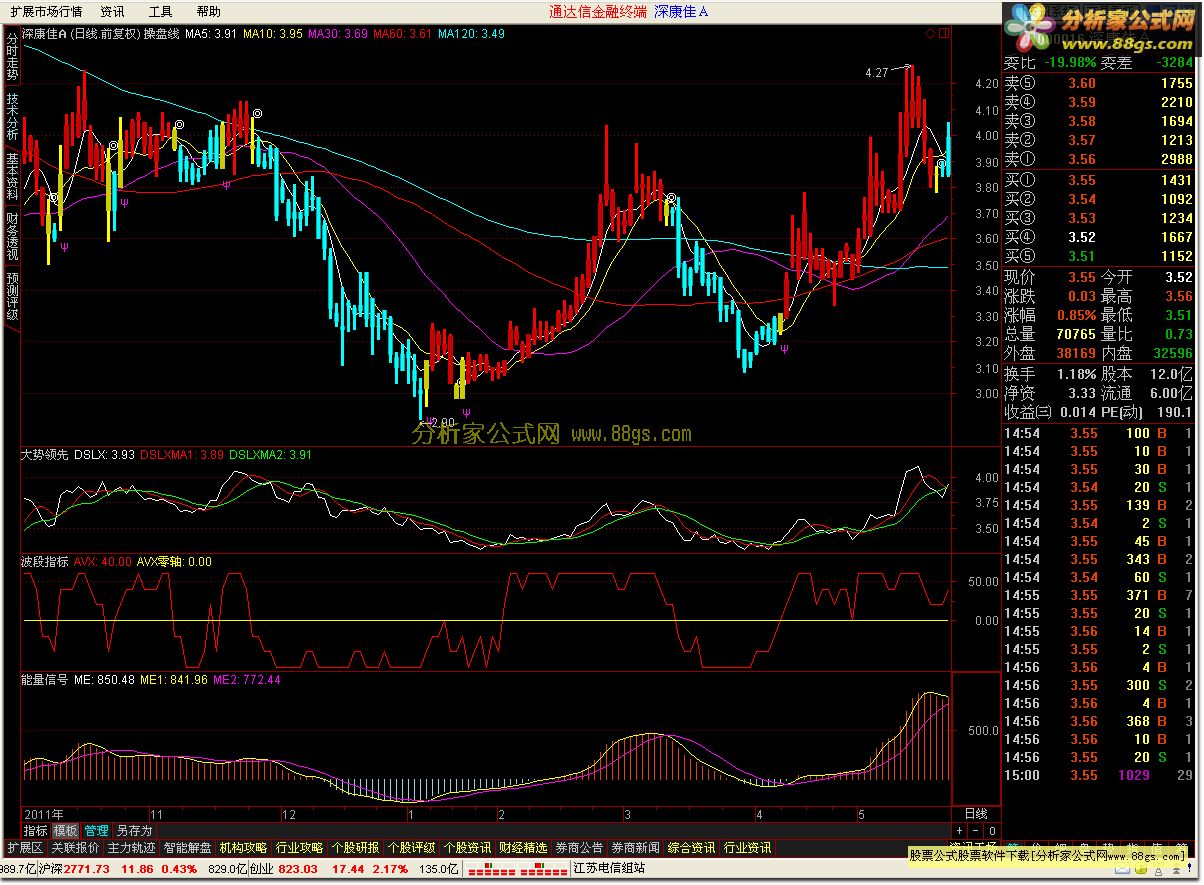Open the 券商公告 bottom tab
Viewport: 1204px width, 885px height.
(x=580, y=848)
